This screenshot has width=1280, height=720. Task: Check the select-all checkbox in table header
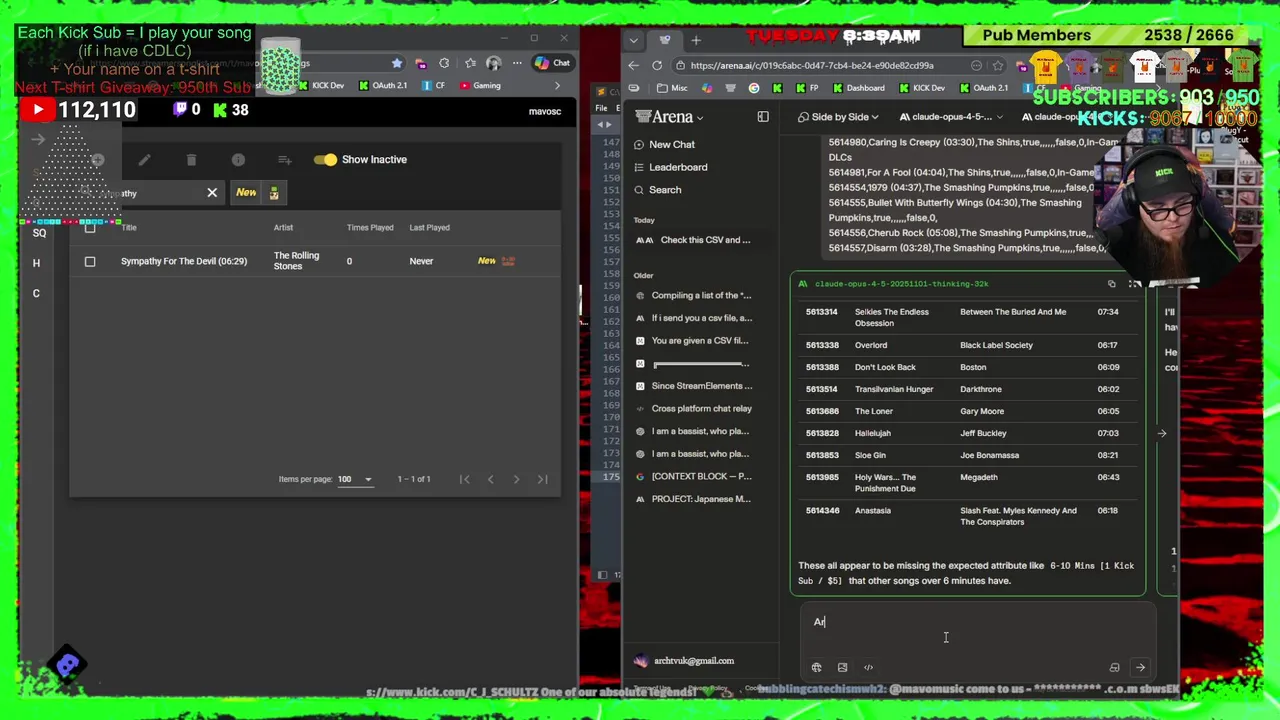click(x=90, y=227)
